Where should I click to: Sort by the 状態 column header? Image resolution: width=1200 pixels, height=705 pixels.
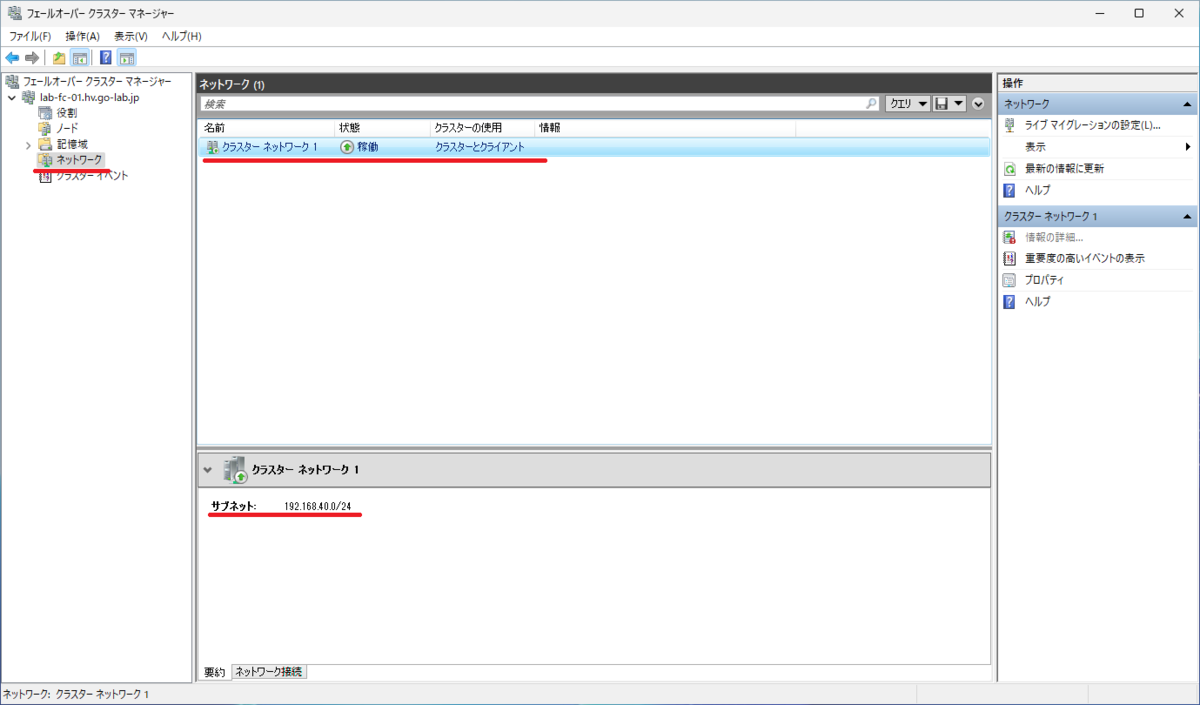(382, 128)
